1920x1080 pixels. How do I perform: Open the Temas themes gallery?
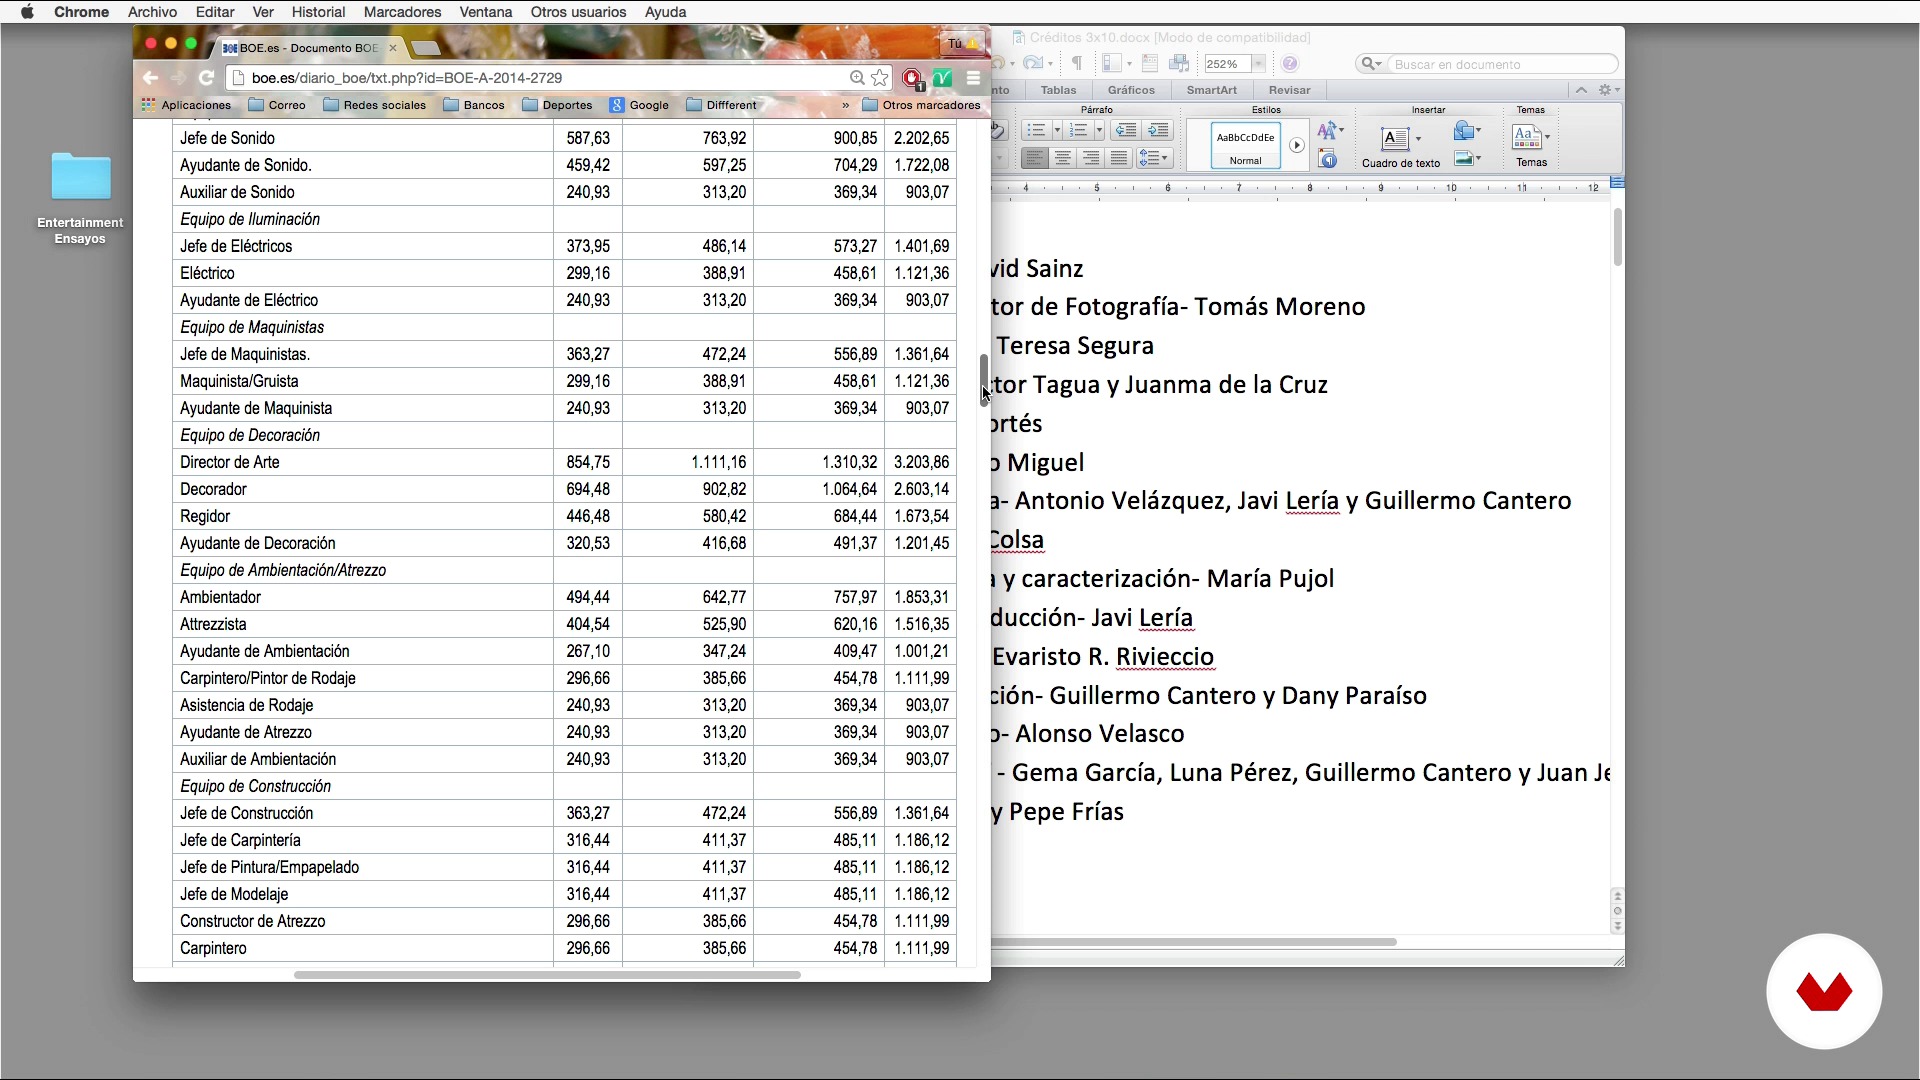coord(1531,145)
